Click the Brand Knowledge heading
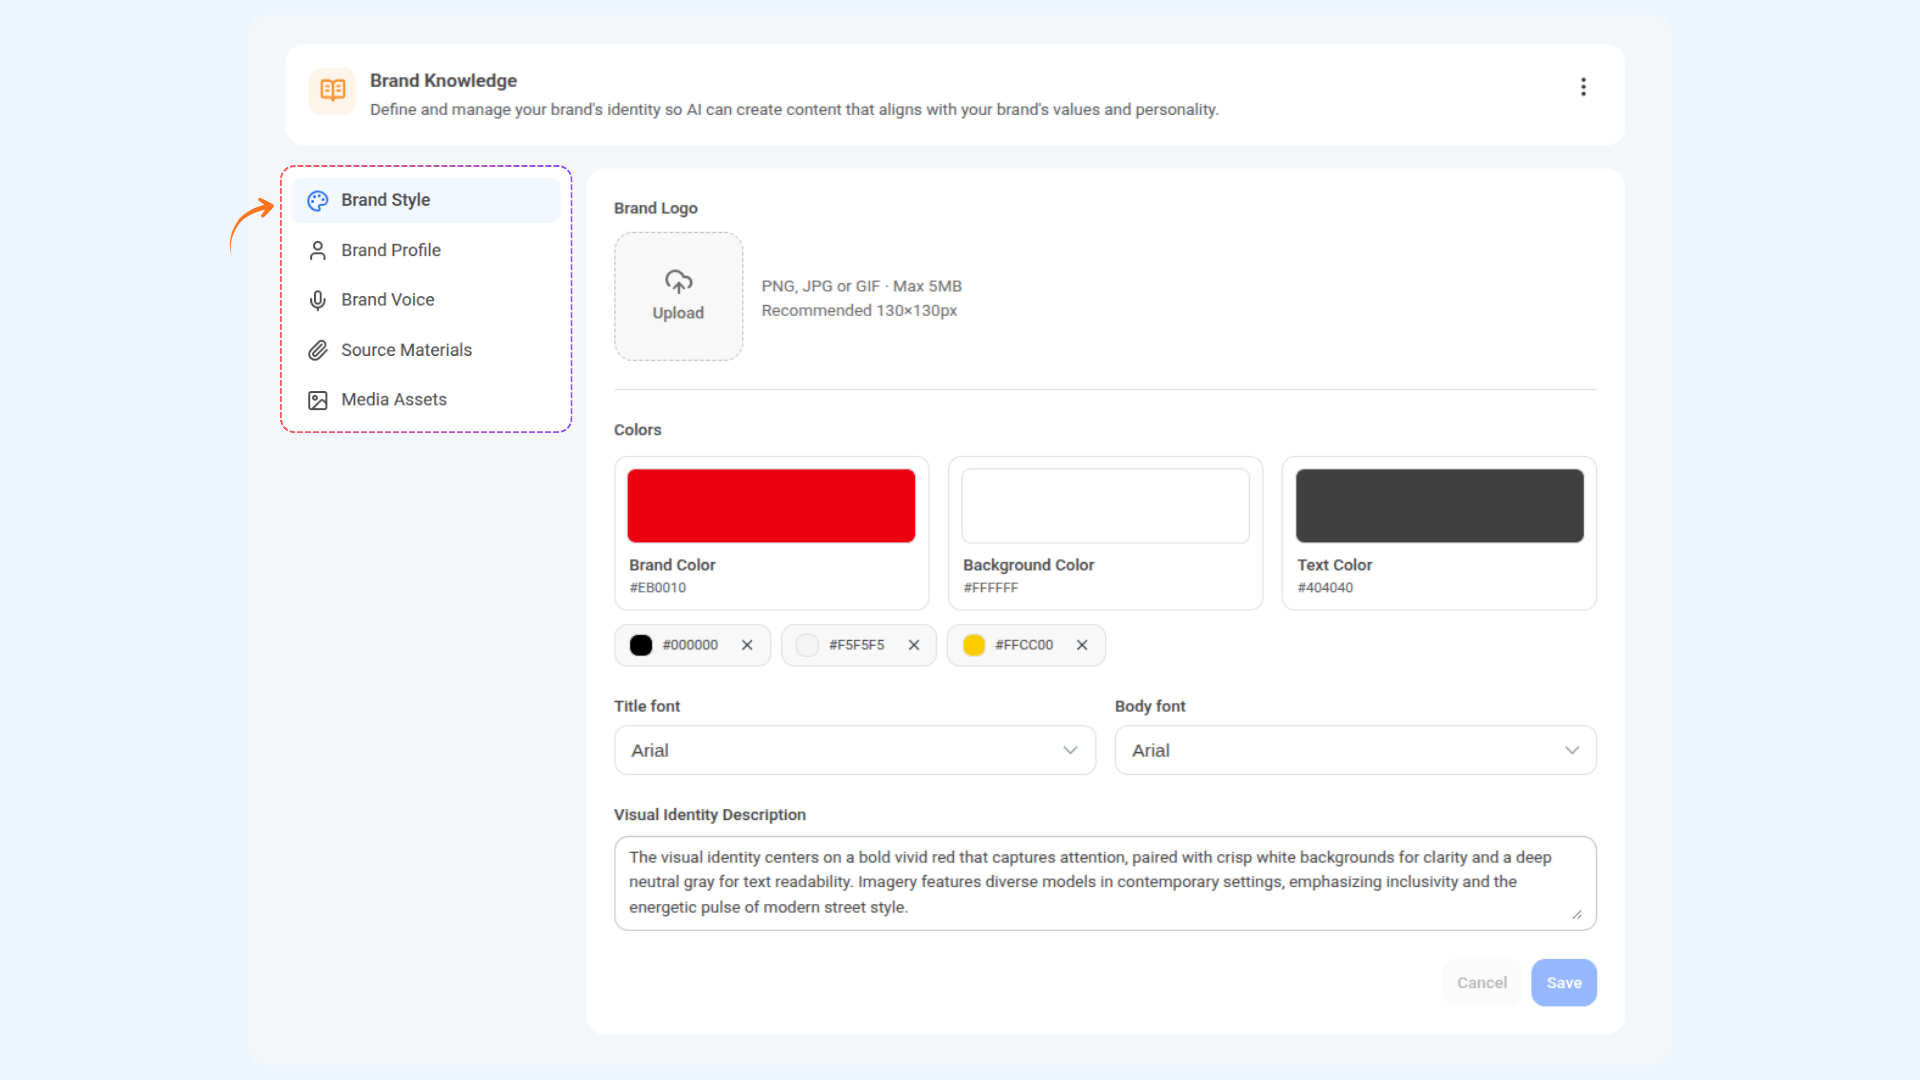 tap(443, 81)
